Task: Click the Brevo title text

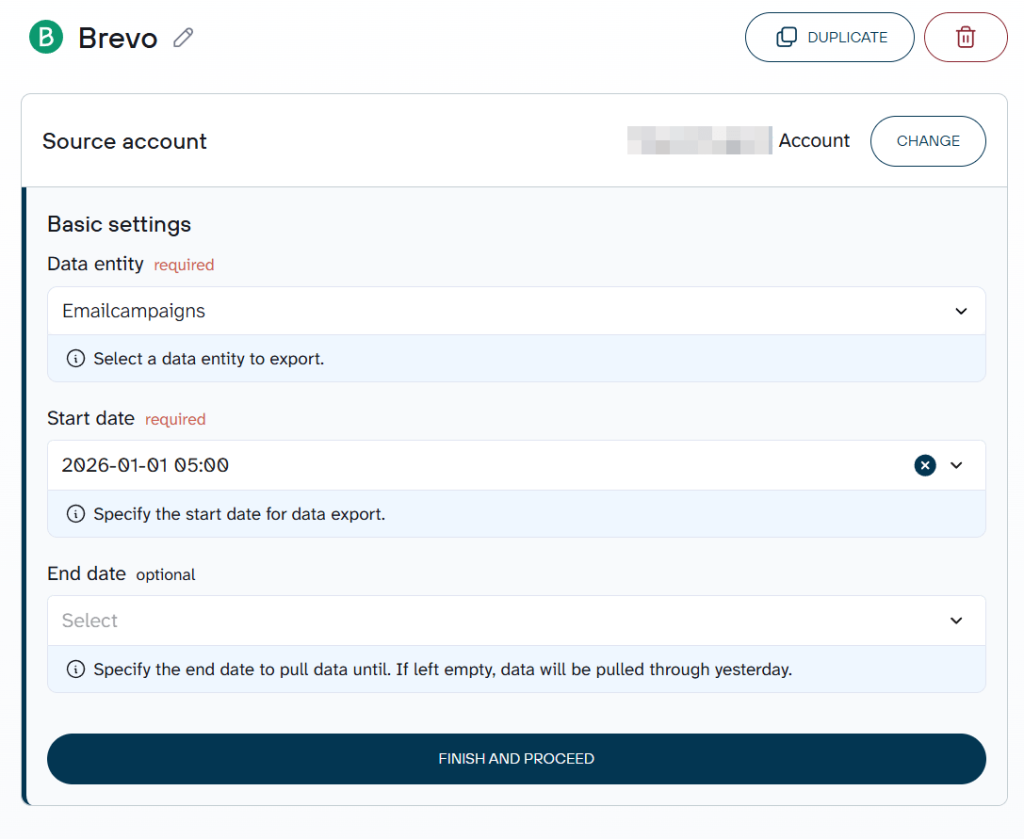Action: point(118,39)
